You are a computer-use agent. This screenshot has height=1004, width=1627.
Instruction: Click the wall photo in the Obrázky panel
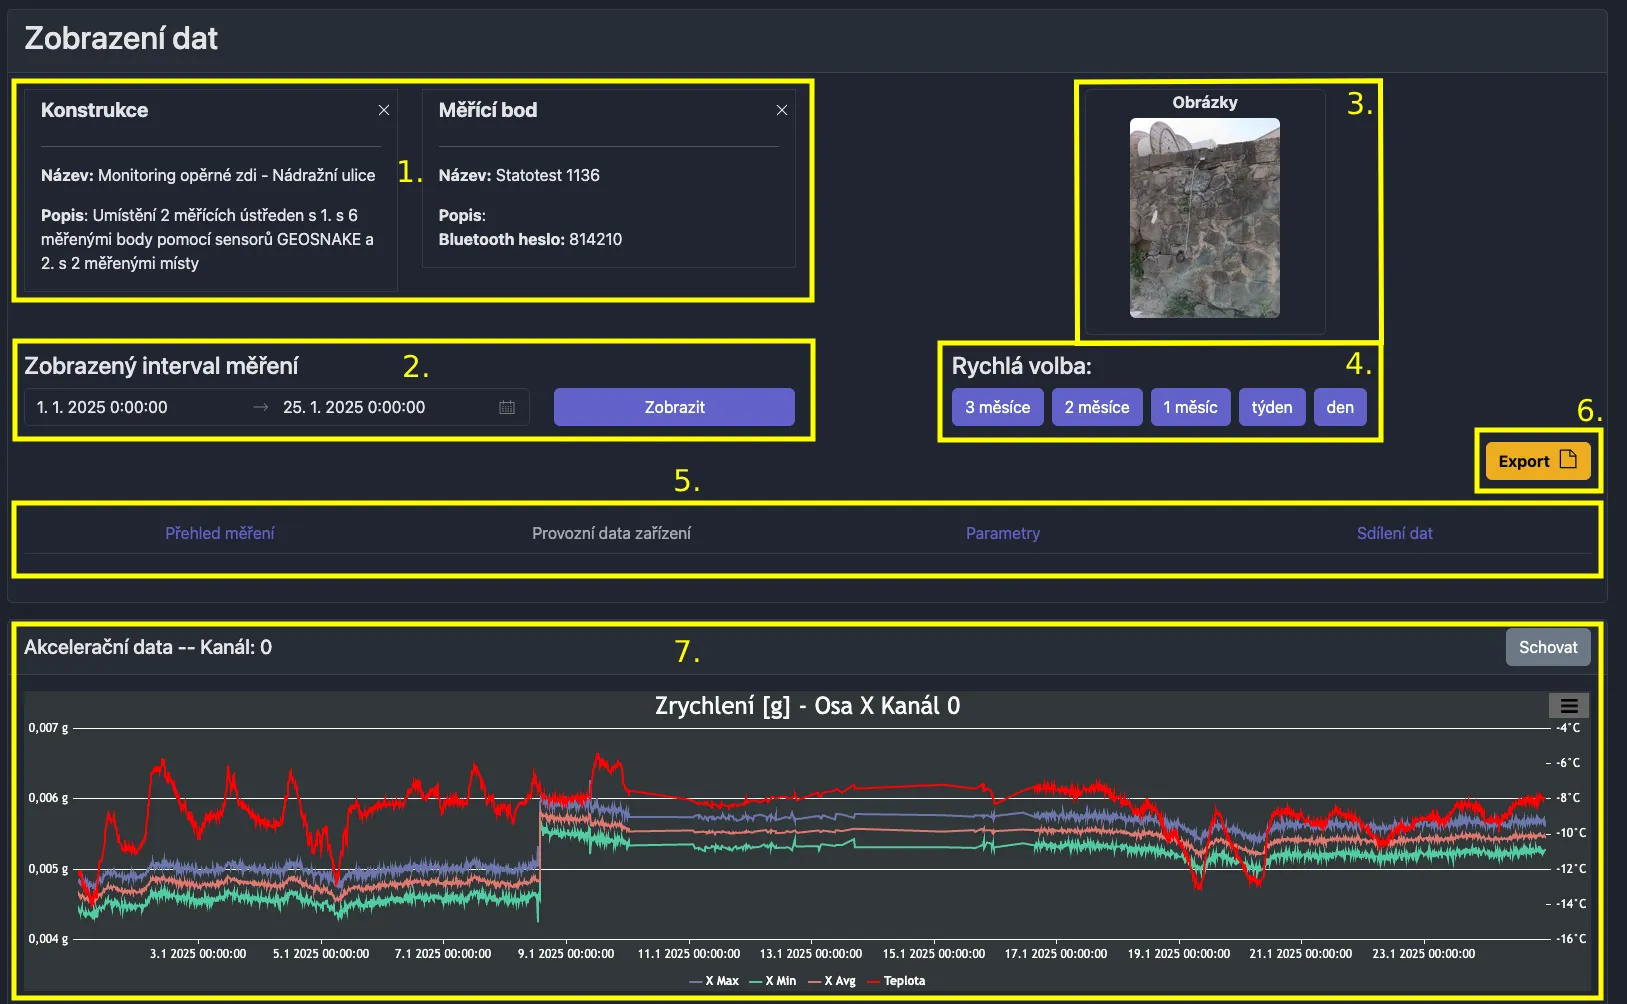click(x=1204, y=219)
